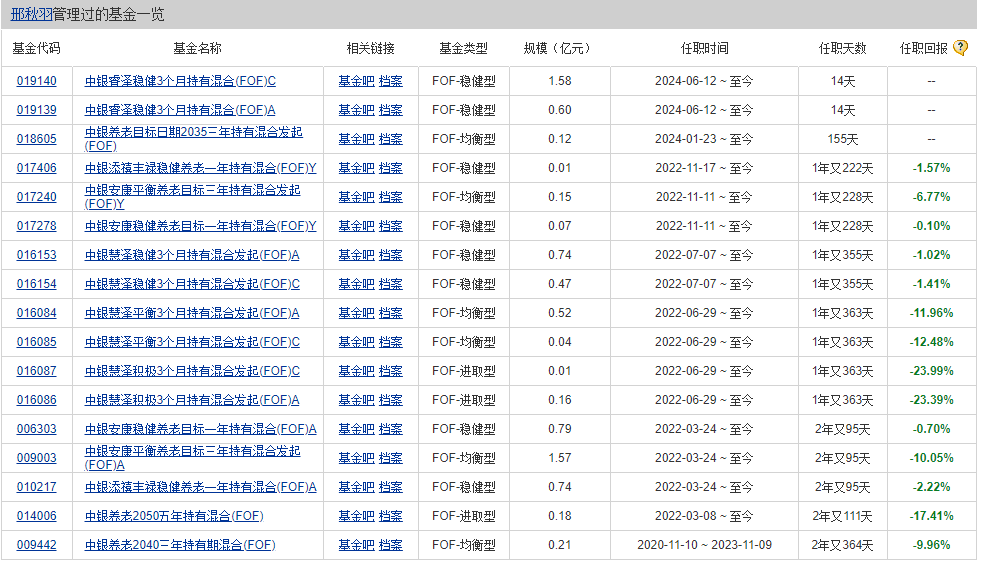Open 中银养老2040三年持有期混合(FOF) fund page
982x565 pixels.
(x=180, y=545)
